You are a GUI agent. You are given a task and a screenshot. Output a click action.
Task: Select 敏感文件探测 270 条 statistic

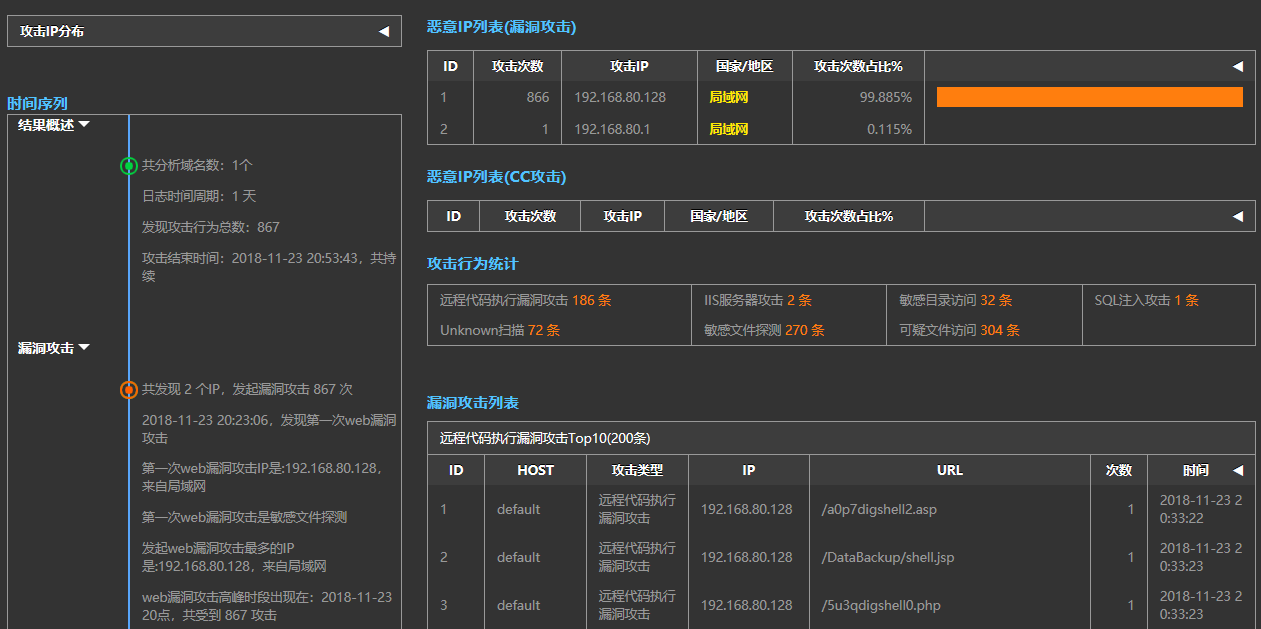tap(763, 330)
